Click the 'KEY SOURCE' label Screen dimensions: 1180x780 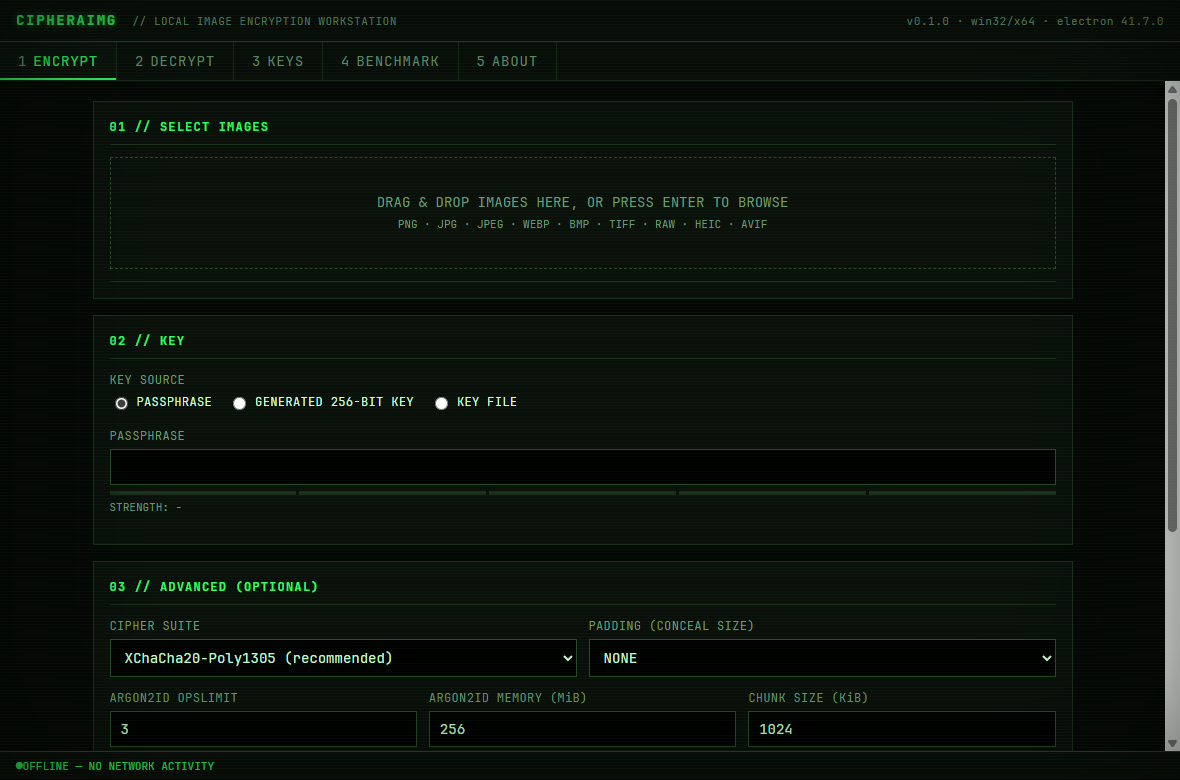click(147, 379)
